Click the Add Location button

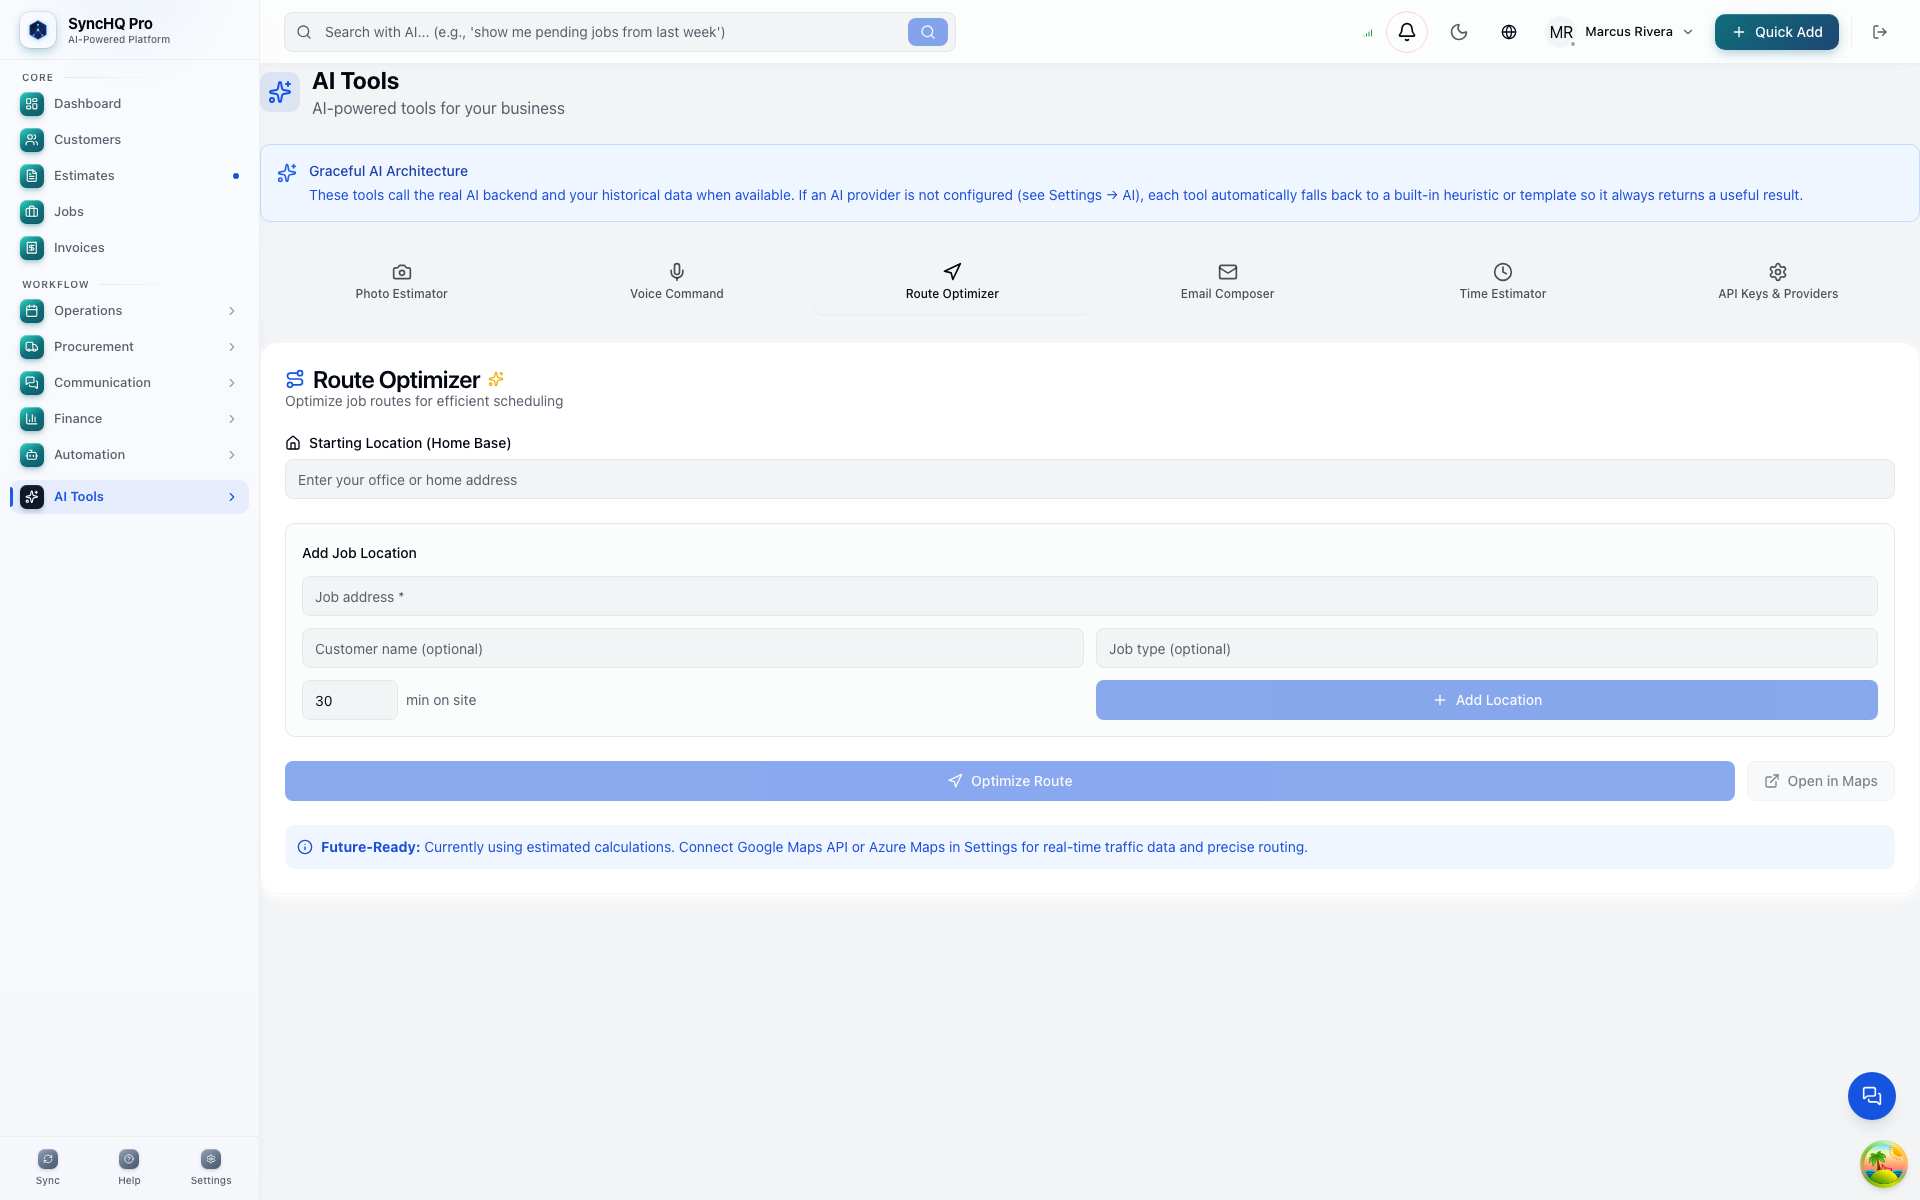(x=1486, y=700)
